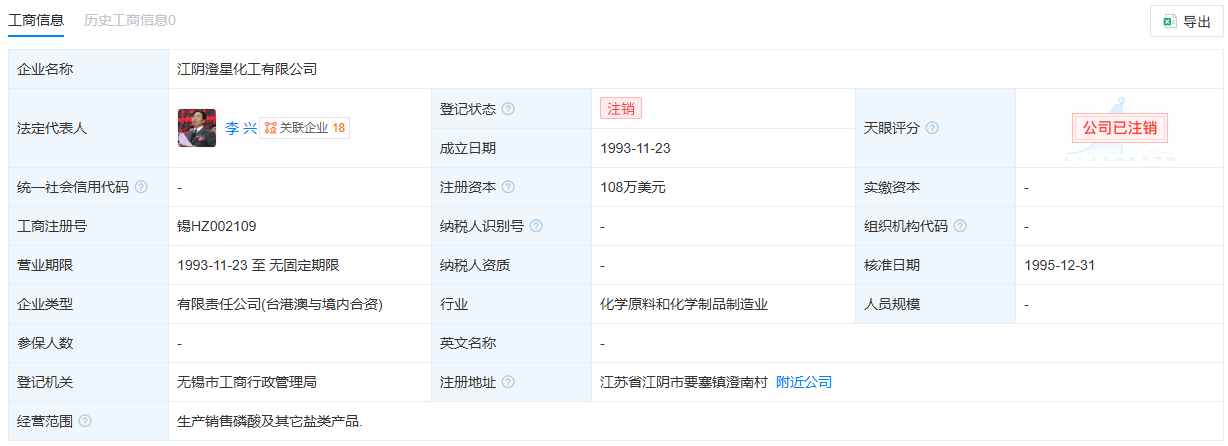
Task: Click the 化学原料和化学制品制造业 industry value
Action: tap(684, 304)
